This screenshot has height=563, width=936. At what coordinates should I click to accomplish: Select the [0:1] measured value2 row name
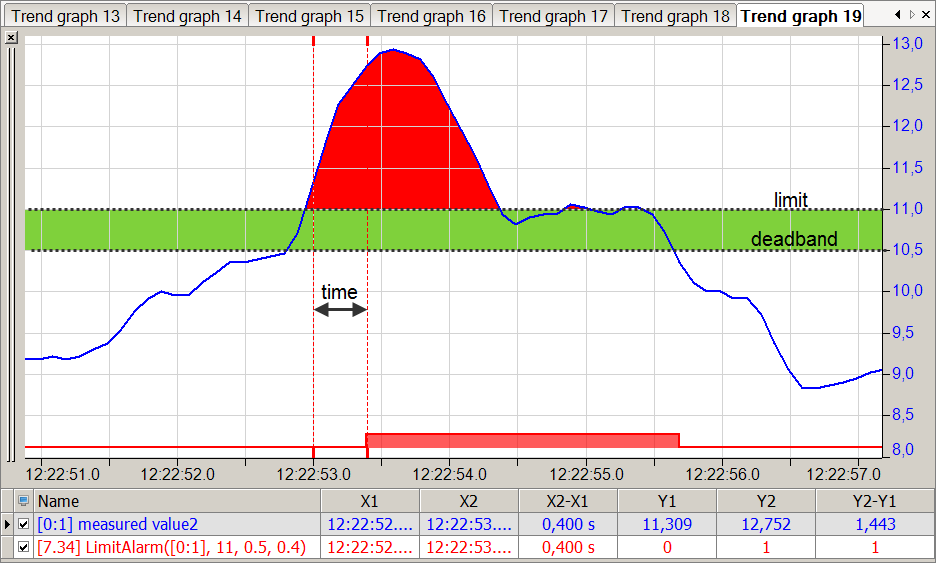[x=118, y=524]
